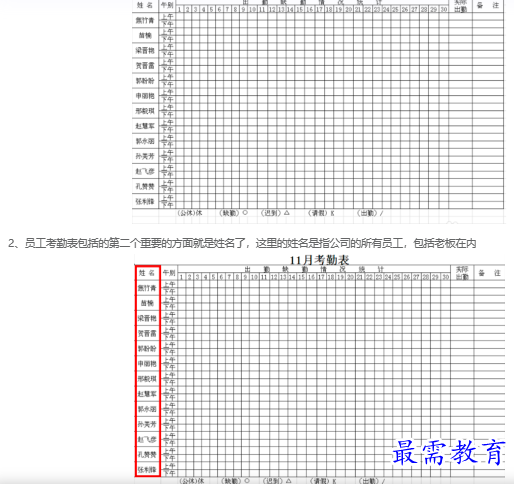The image size is (514, 484).
Task: Click name 梁晋艳 in the red-outlined column
Action: 147,318
